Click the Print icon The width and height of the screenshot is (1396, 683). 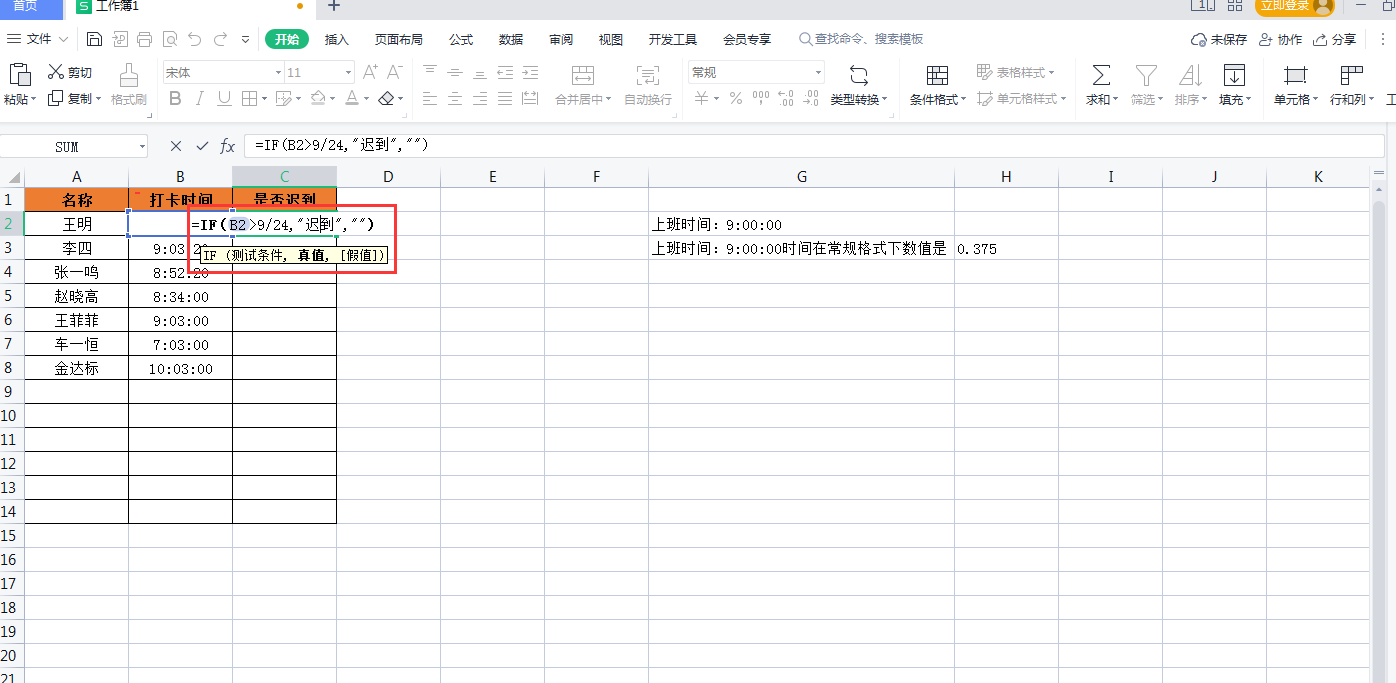(144, 40)
